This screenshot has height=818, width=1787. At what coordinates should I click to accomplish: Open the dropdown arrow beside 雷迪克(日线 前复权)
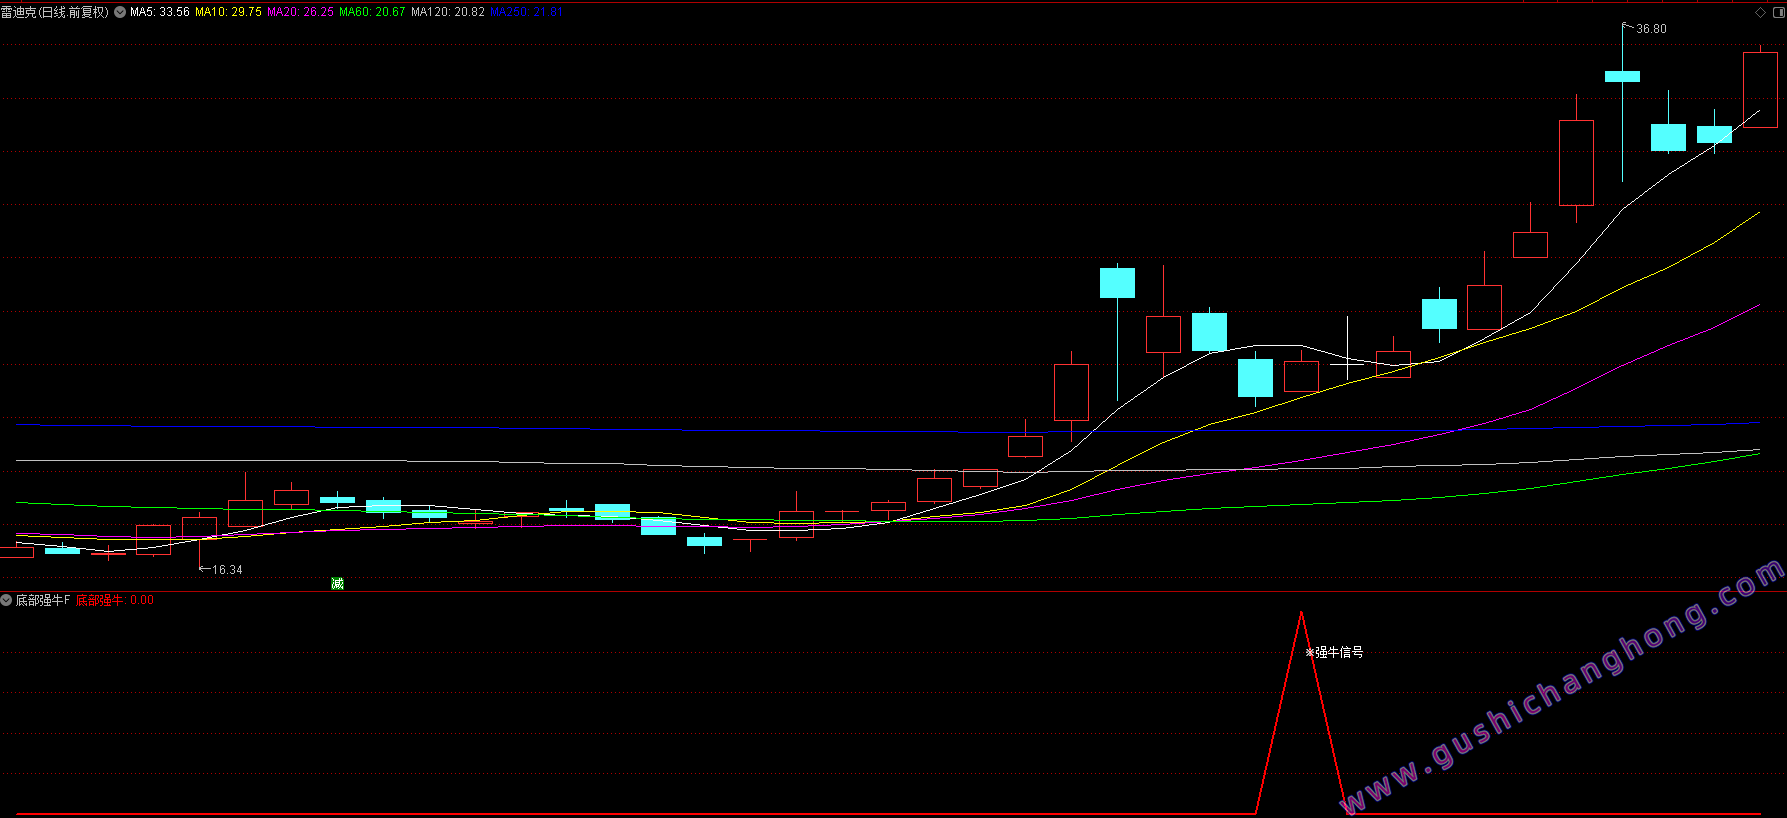coord(120,12)
